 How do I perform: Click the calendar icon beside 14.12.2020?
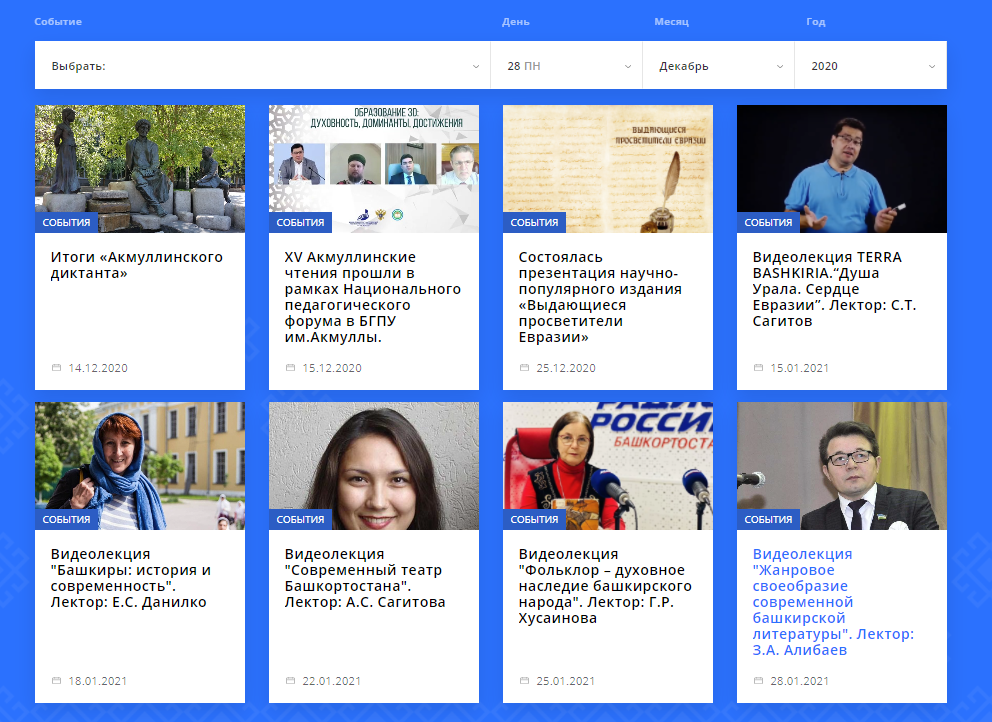coord(57,368)
